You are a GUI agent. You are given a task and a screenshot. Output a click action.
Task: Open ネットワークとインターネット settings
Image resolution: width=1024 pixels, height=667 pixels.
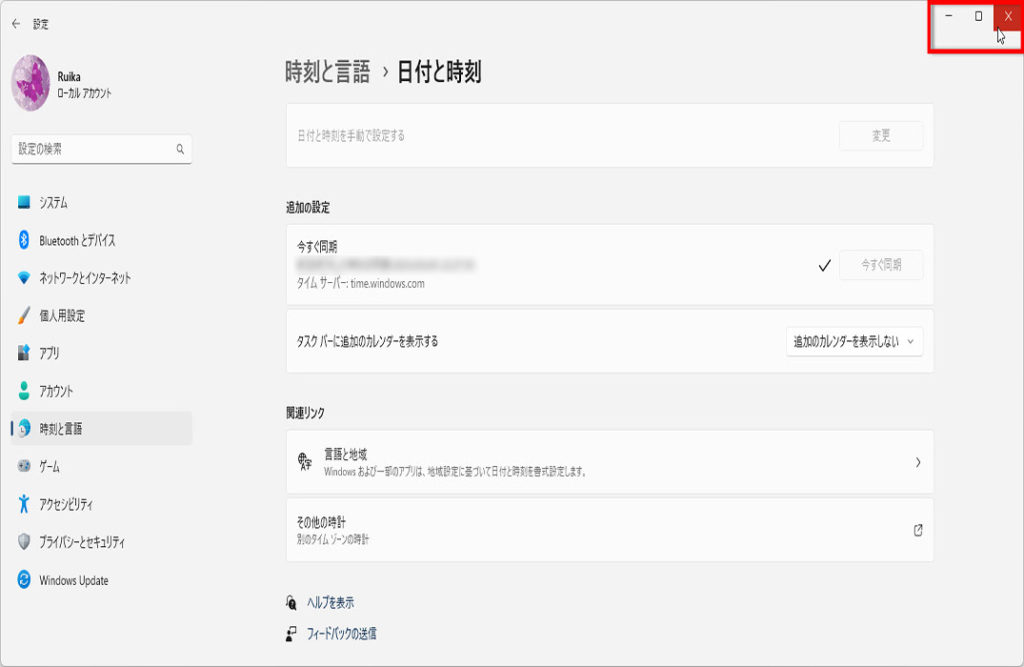[x=84, y=278]
